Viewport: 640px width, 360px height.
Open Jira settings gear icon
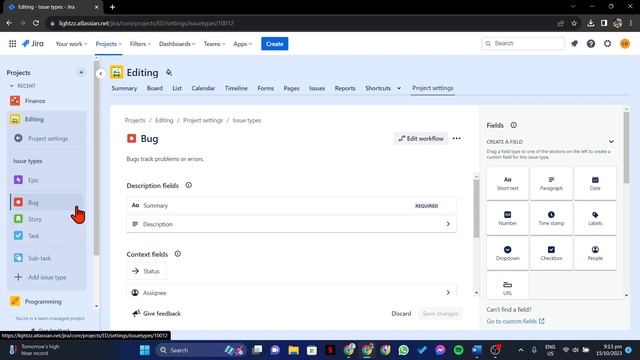tap(607, 43)
